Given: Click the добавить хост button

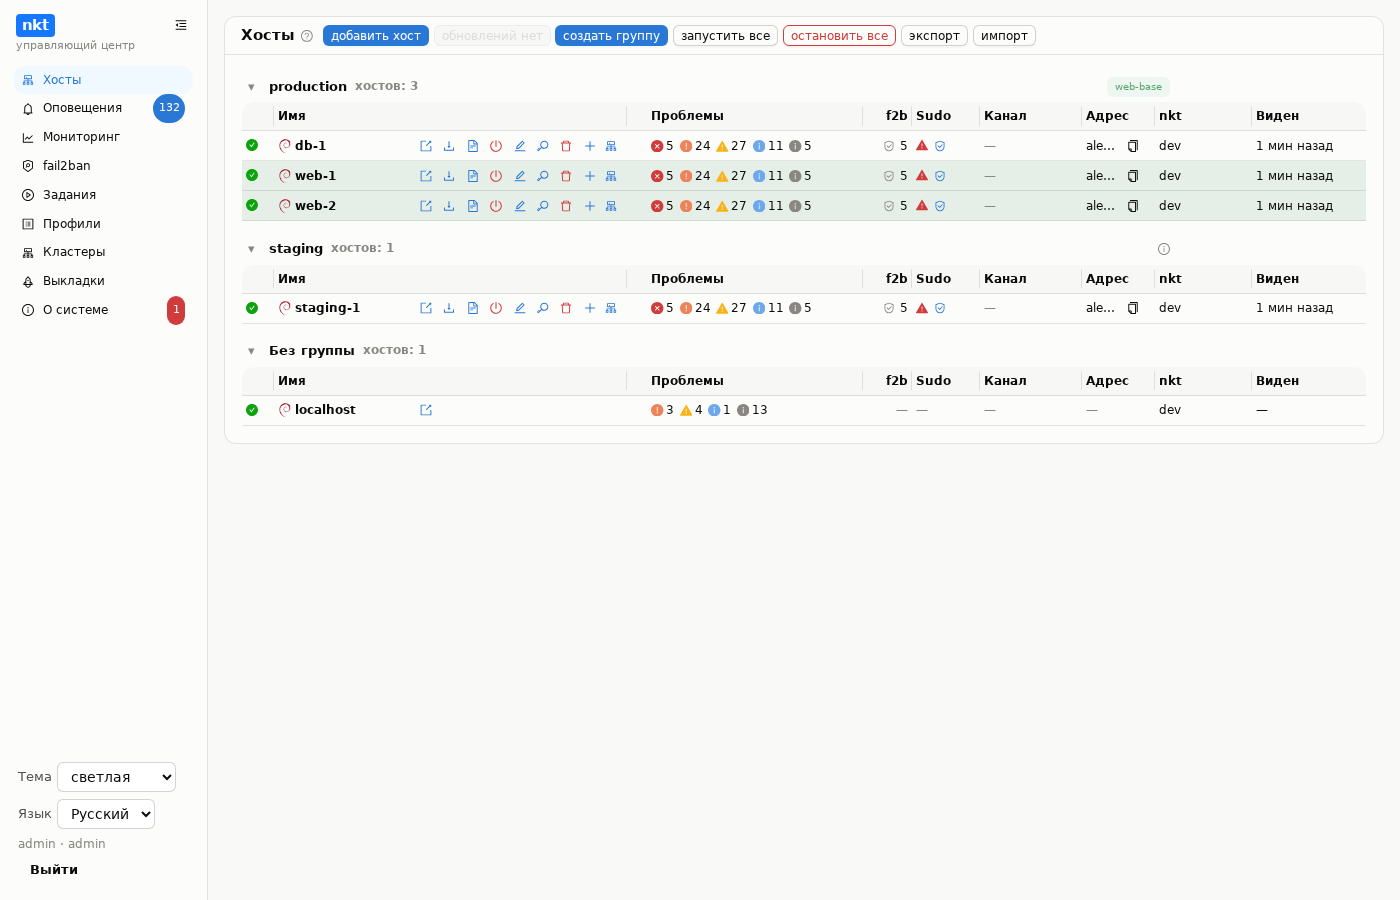Looking at the screenshot, I should point(376,36).
